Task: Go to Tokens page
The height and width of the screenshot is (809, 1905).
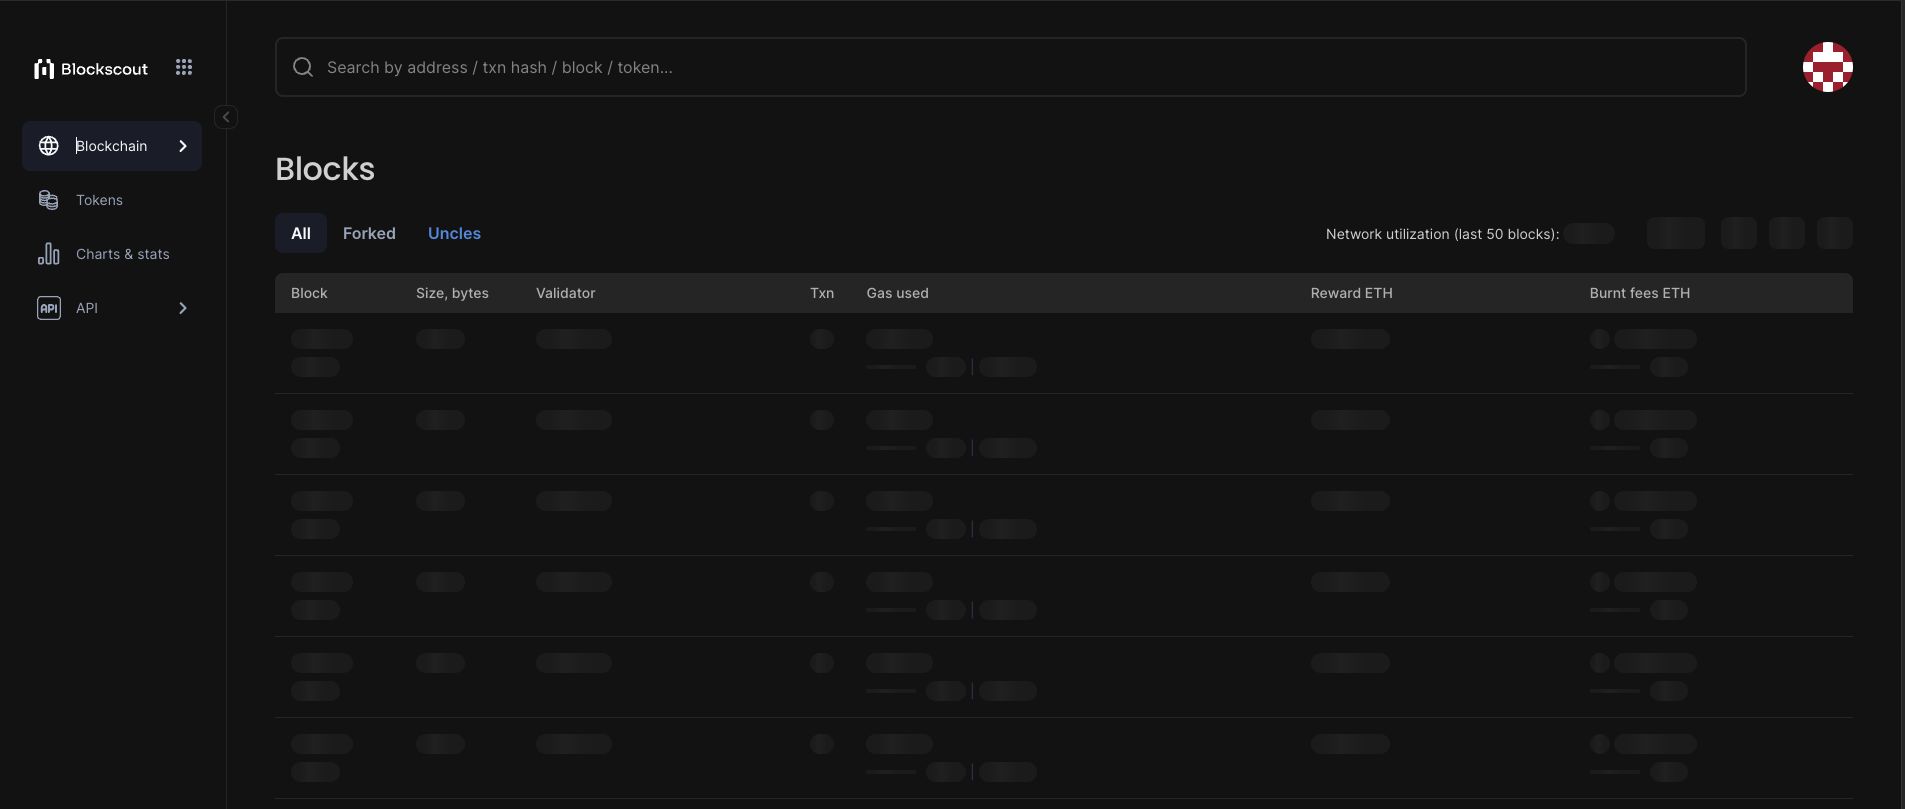Action: click(100, 200)
